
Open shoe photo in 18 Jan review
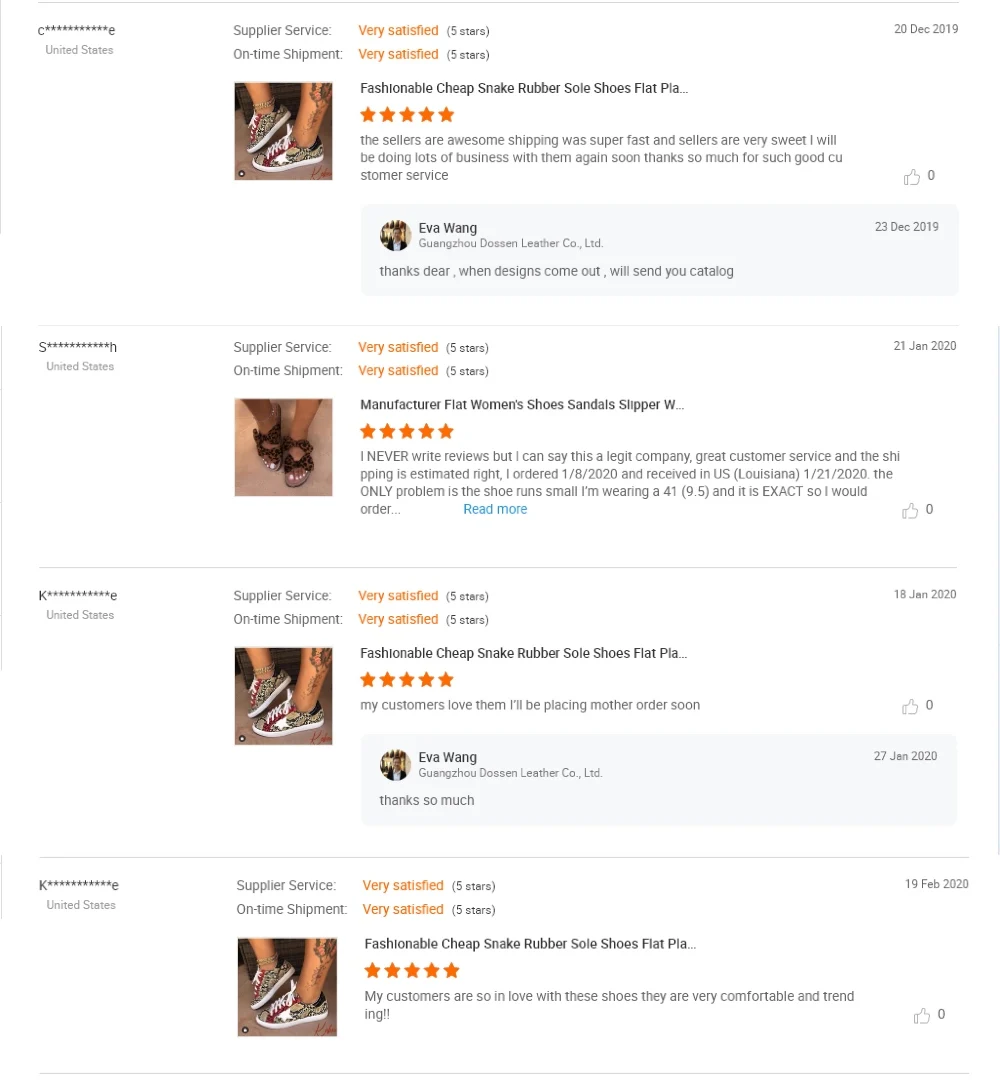coord(283,696)
